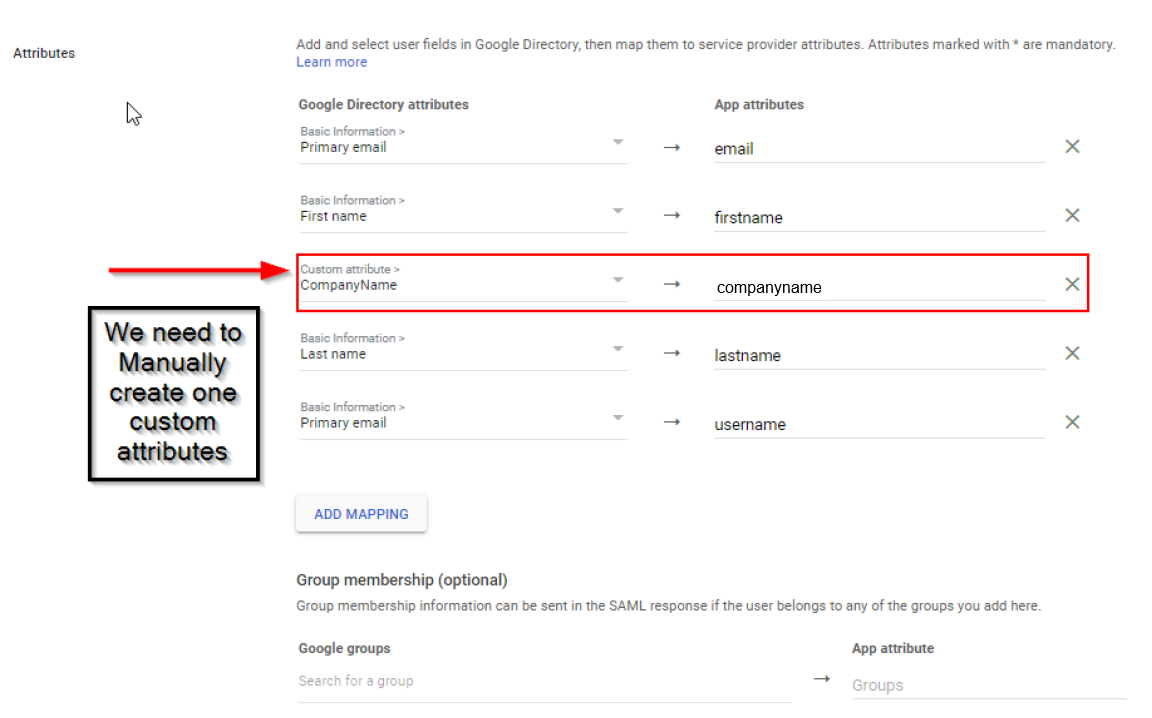Open the CompanyName custom attribute dropdown
This screenshot has width=1152, height=718.
[617, 280]
